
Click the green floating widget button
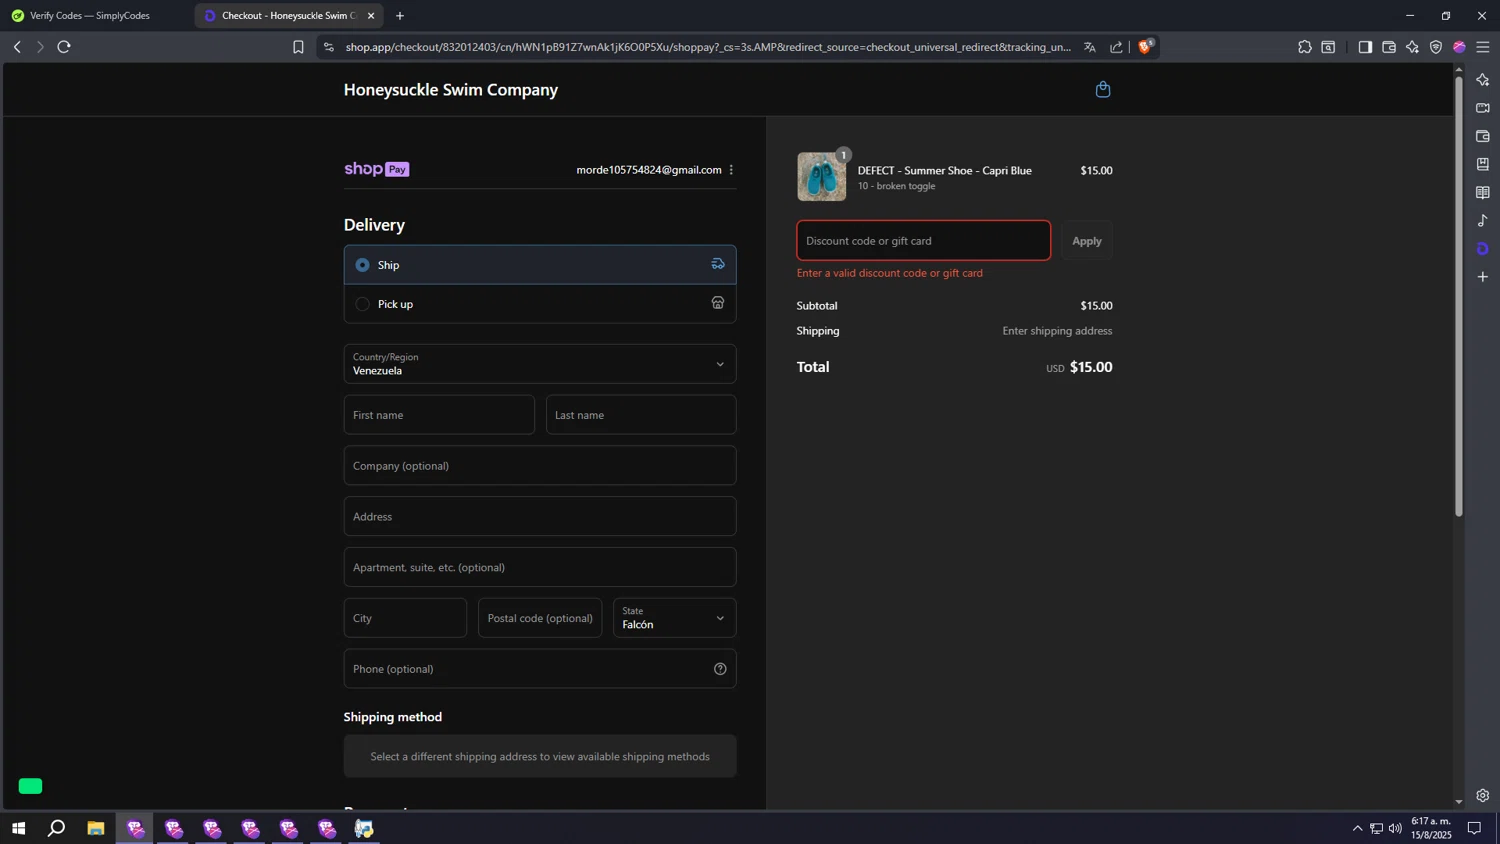tap(31, 786)
